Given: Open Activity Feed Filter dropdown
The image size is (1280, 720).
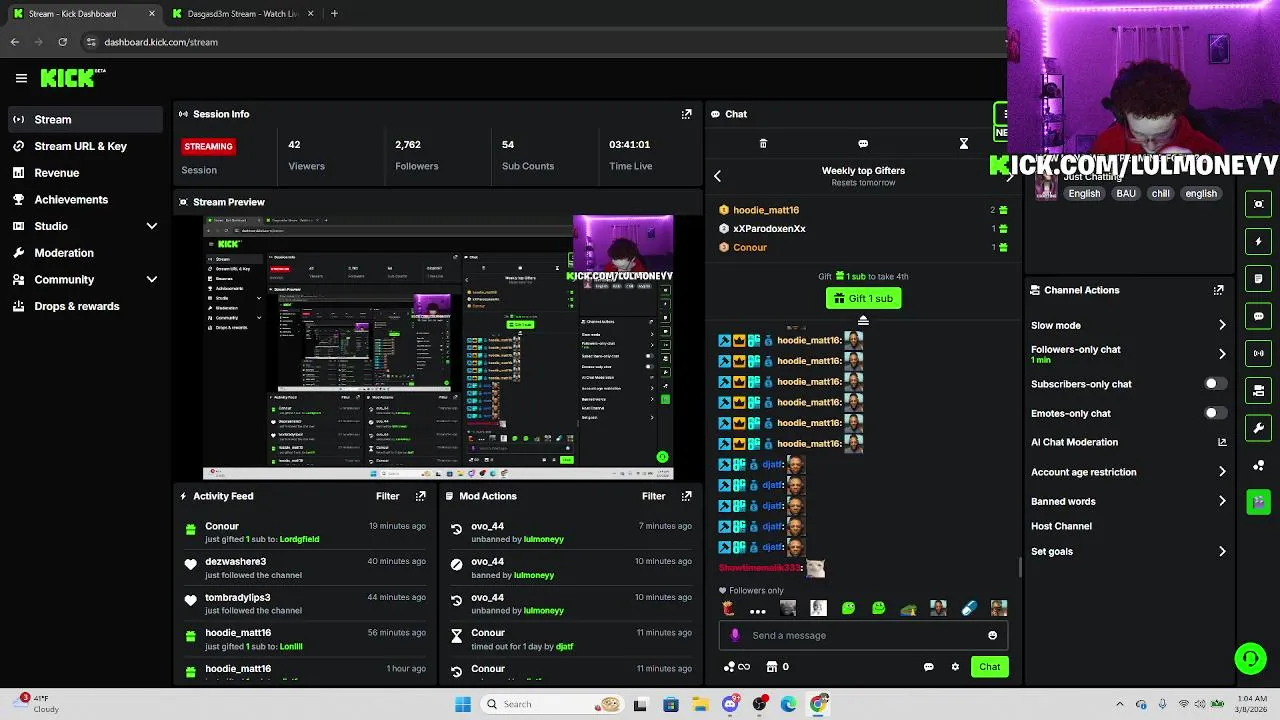Looking at the screenshot, I should 387,496.
